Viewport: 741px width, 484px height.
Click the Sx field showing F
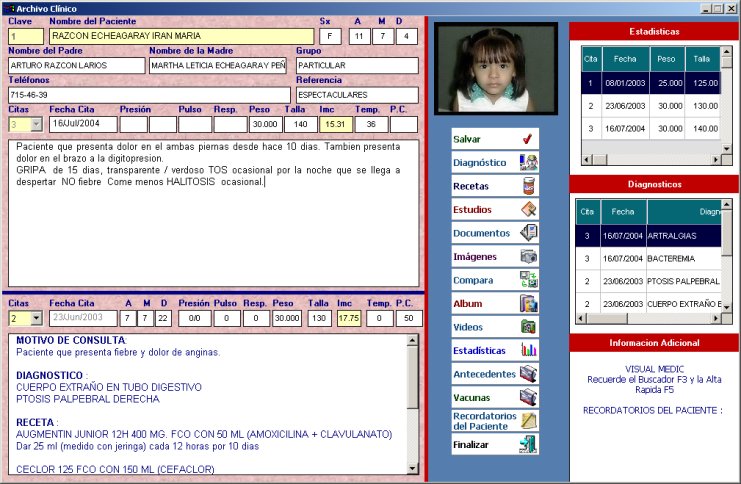(x=330, y=36)
